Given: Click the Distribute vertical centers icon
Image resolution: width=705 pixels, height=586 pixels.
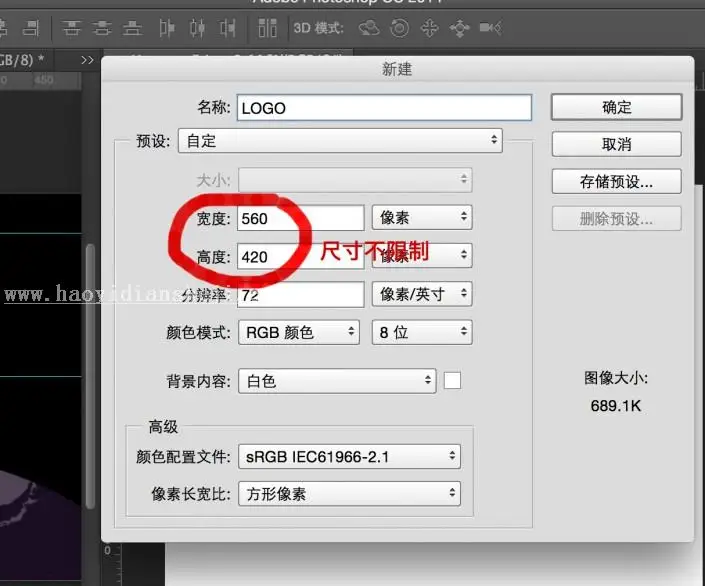Looking at the screenshot, I should (x=102, y=28).
